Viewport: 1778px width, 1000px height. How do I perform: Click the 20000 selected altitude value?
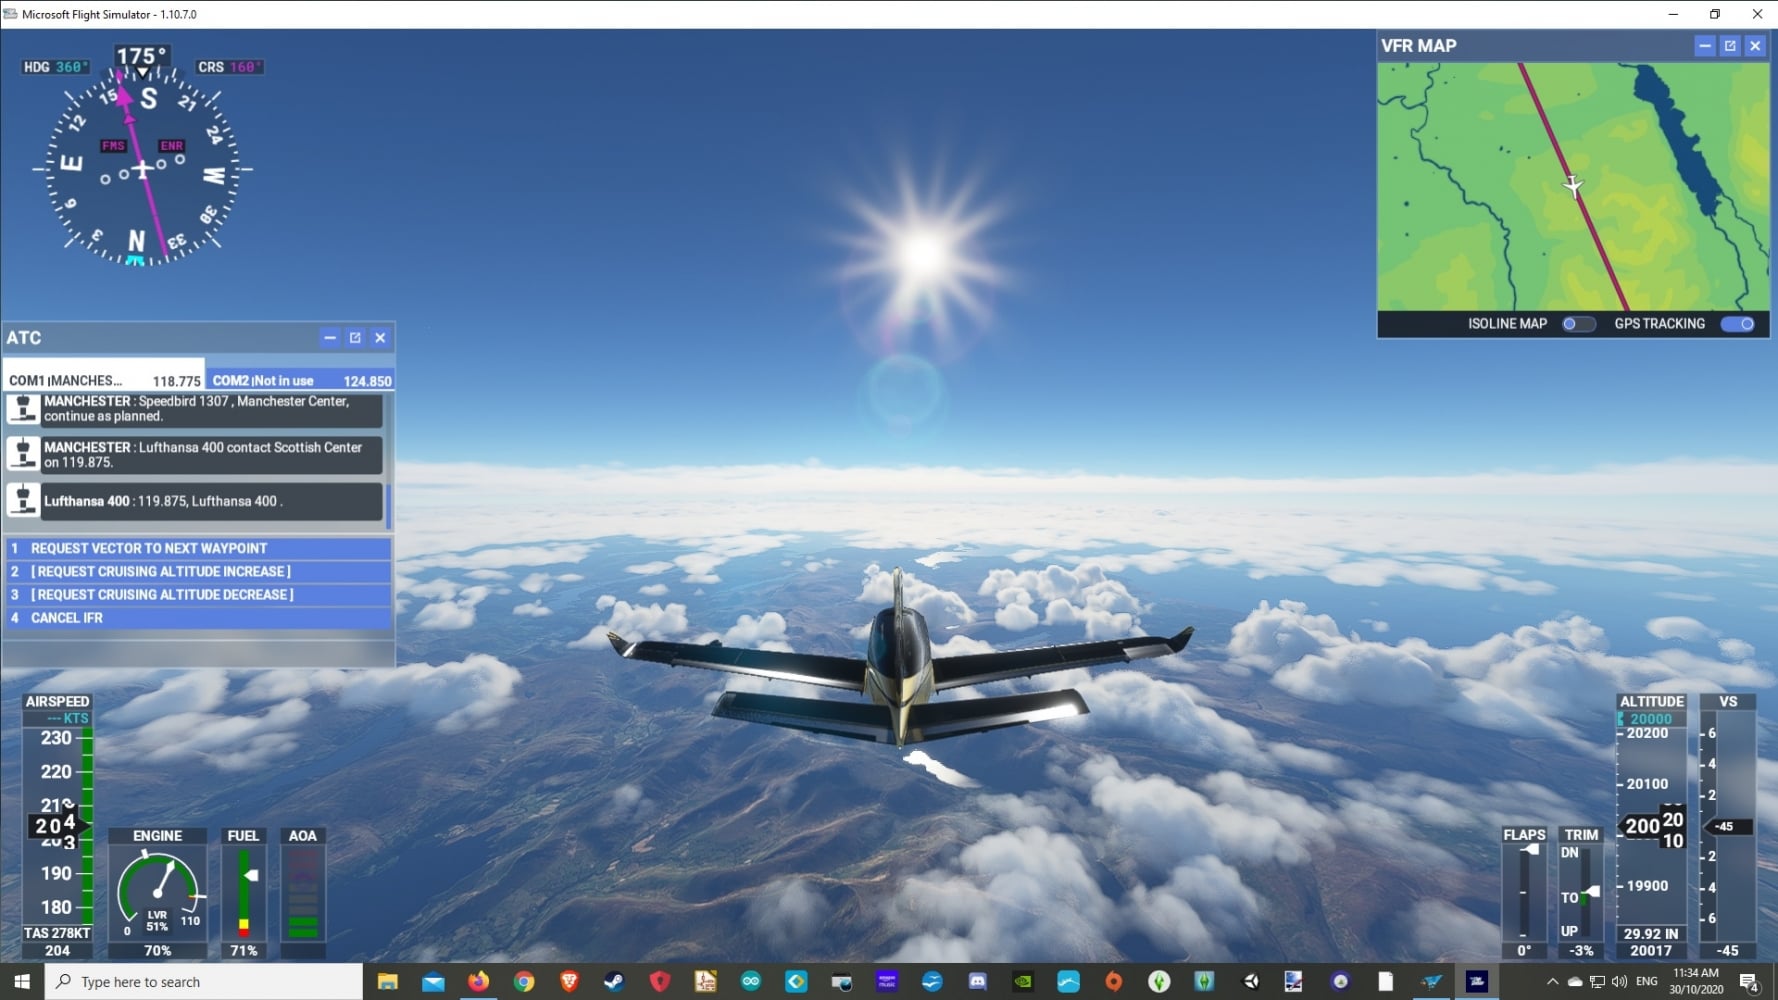[x=1651, y=719]
